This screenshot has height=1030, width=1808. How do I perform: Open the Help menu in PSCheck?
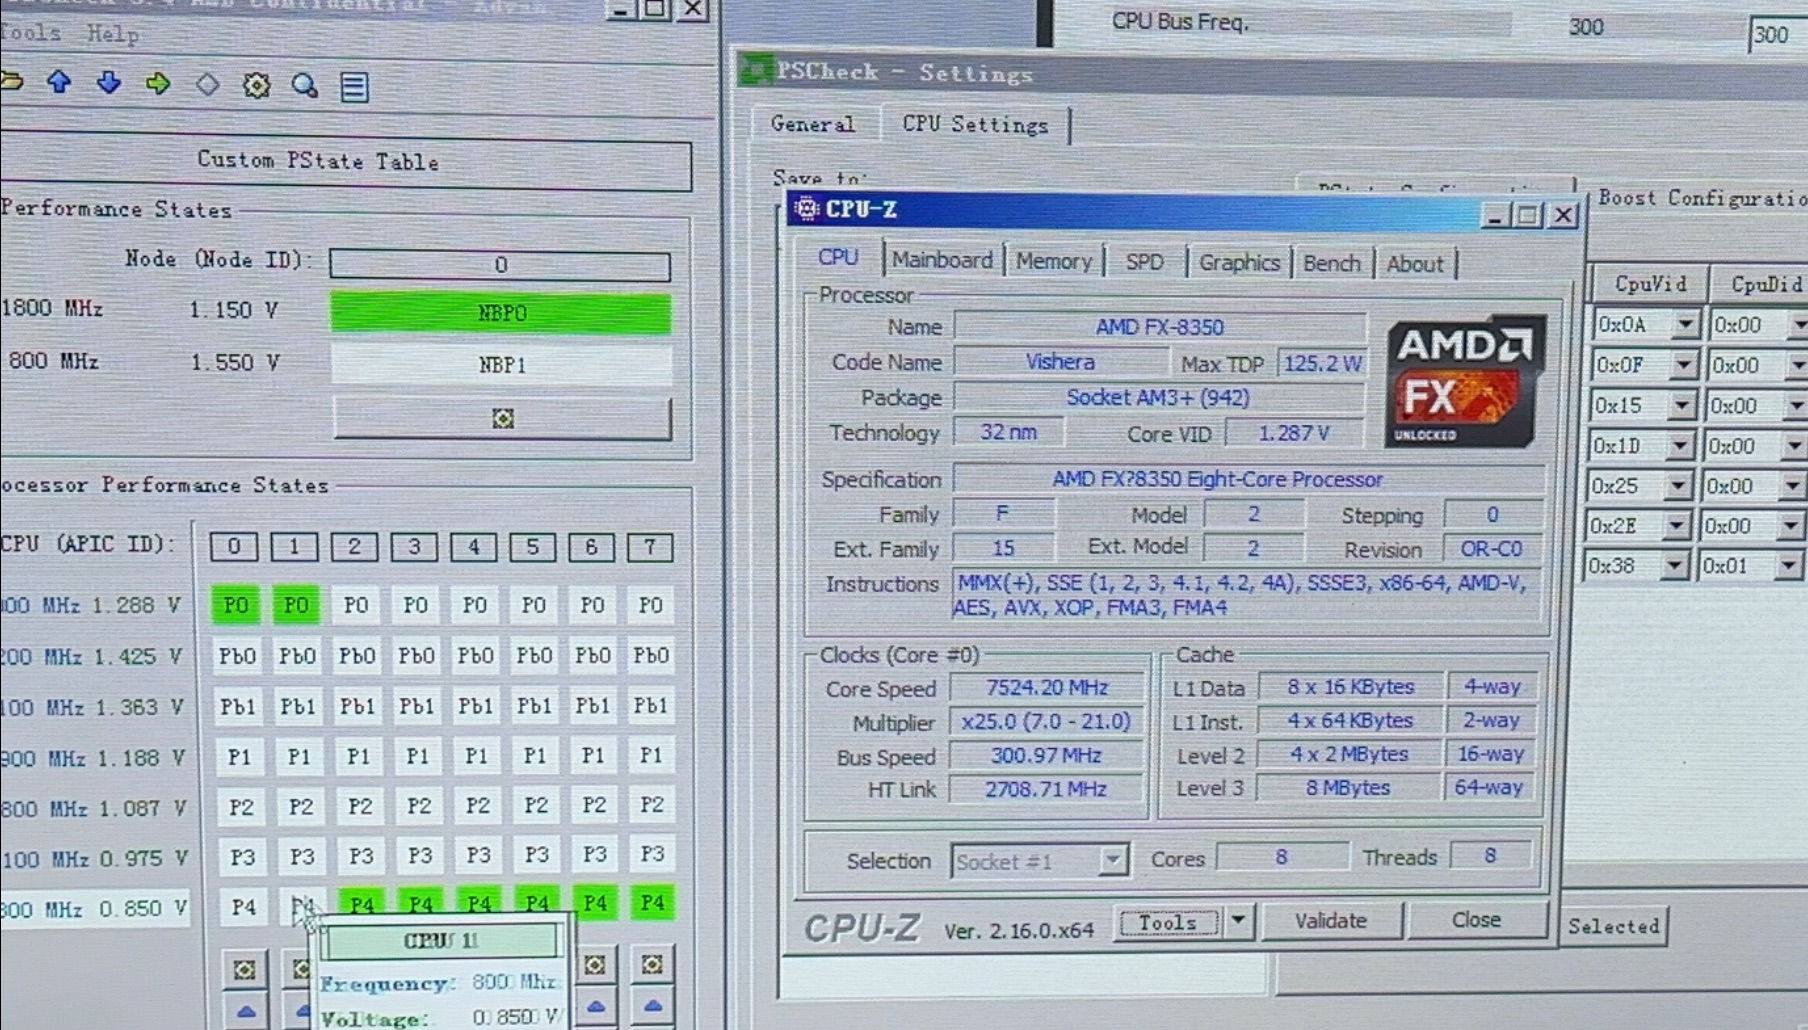pos(112,34)
